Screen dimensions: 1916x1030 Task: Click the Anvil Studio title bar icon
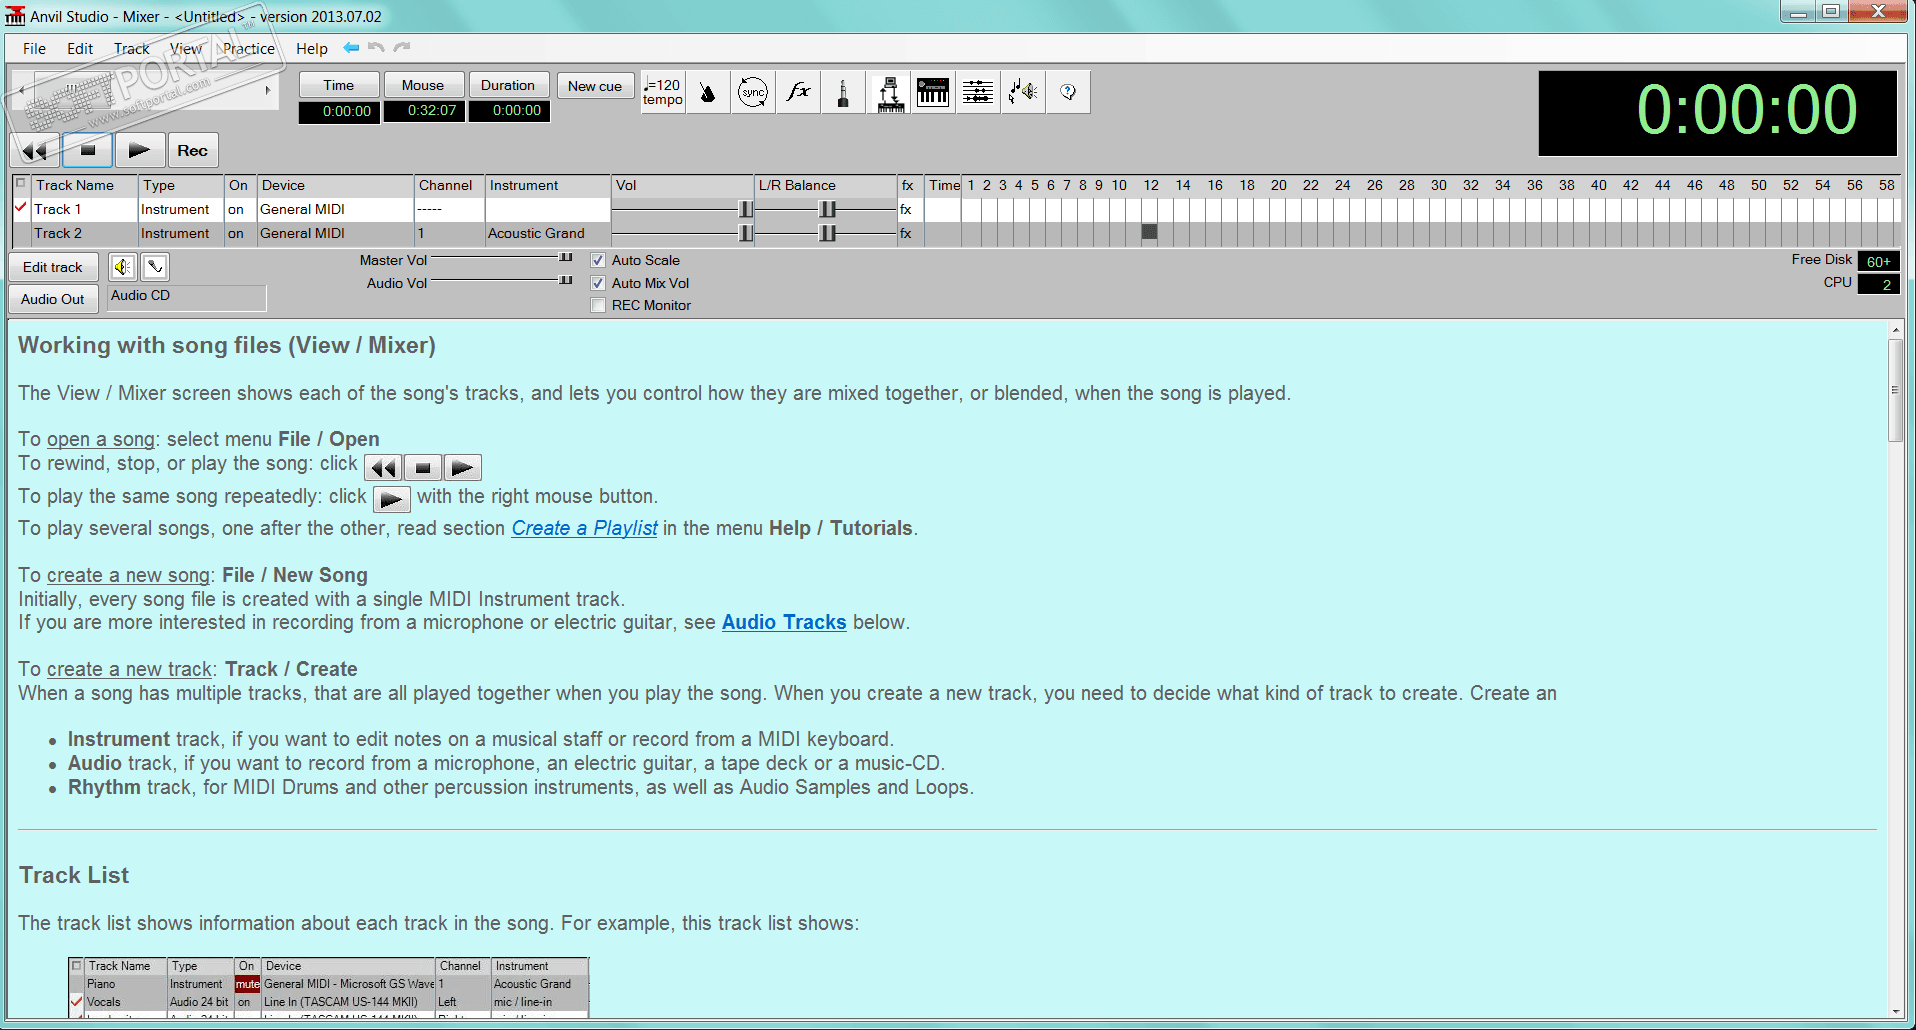(15, 16)
